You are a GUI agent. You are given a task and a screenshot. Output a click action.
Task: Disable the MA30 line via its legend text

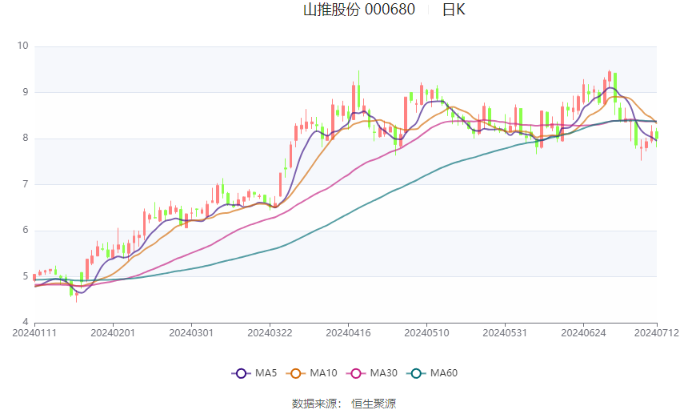[383, 373]
